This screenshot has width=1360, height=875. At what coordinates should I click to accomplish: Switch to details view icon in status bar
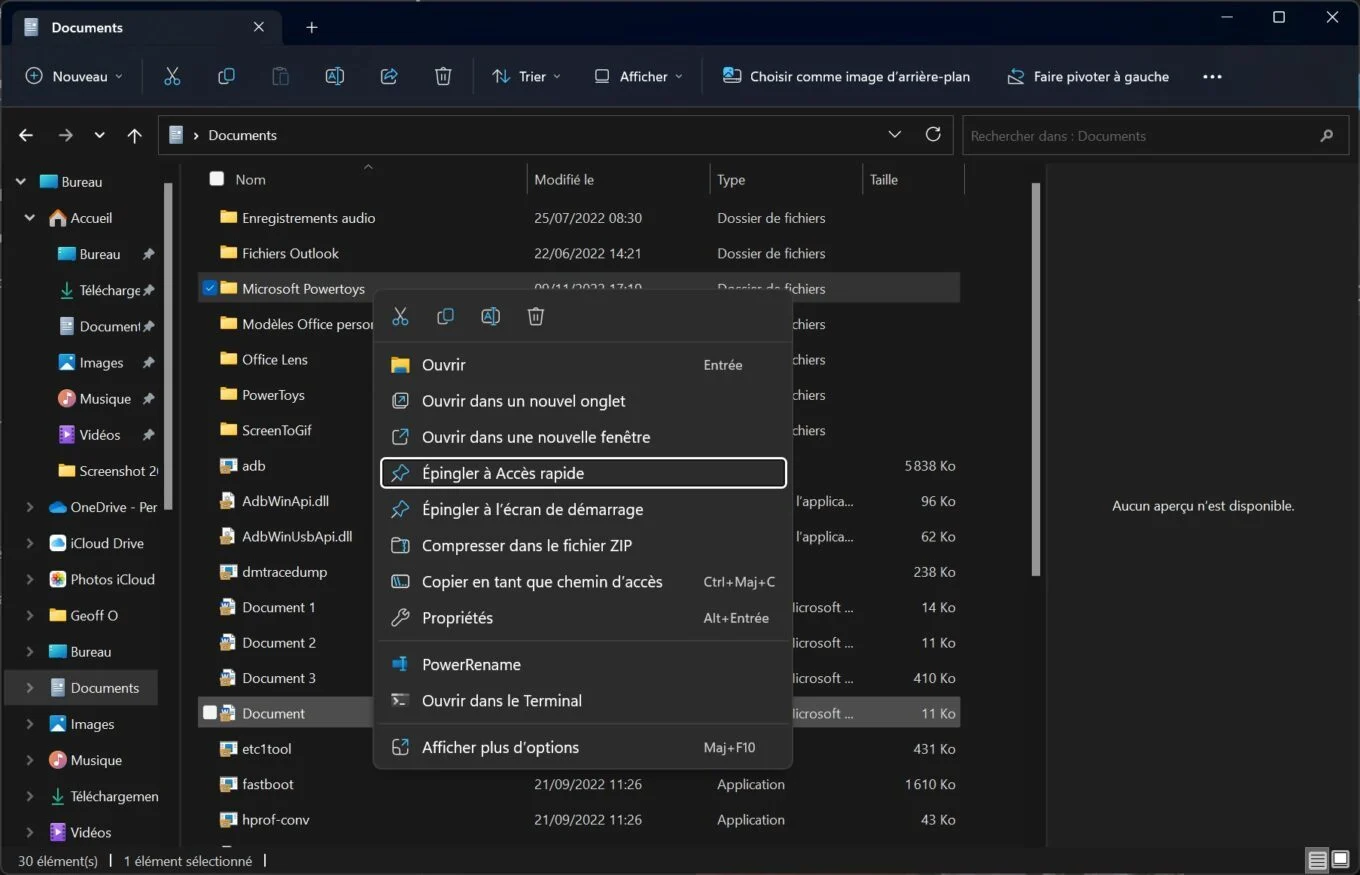1317,860
